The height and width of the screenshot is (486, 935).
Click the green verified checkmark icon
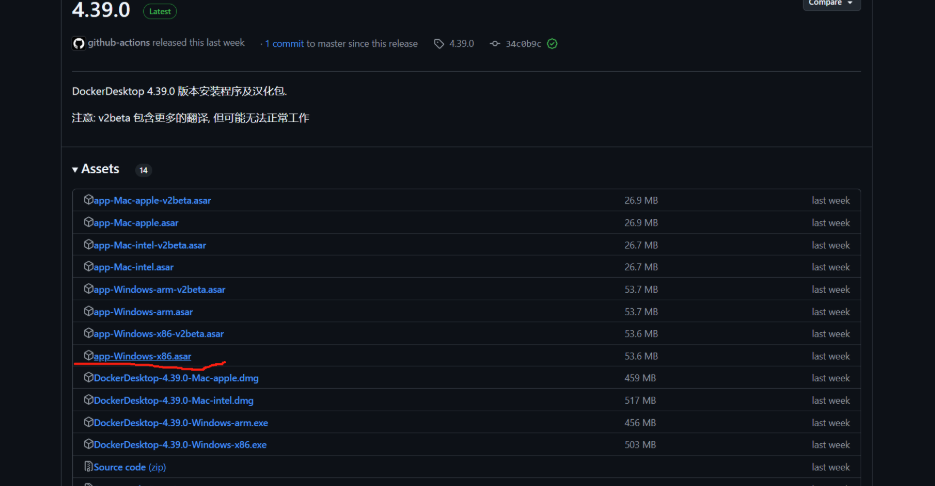point(552,44)
